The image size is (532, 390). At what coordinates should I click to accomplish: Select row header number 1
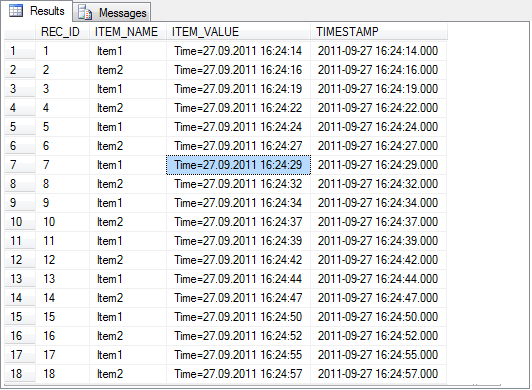pos(20,51)
